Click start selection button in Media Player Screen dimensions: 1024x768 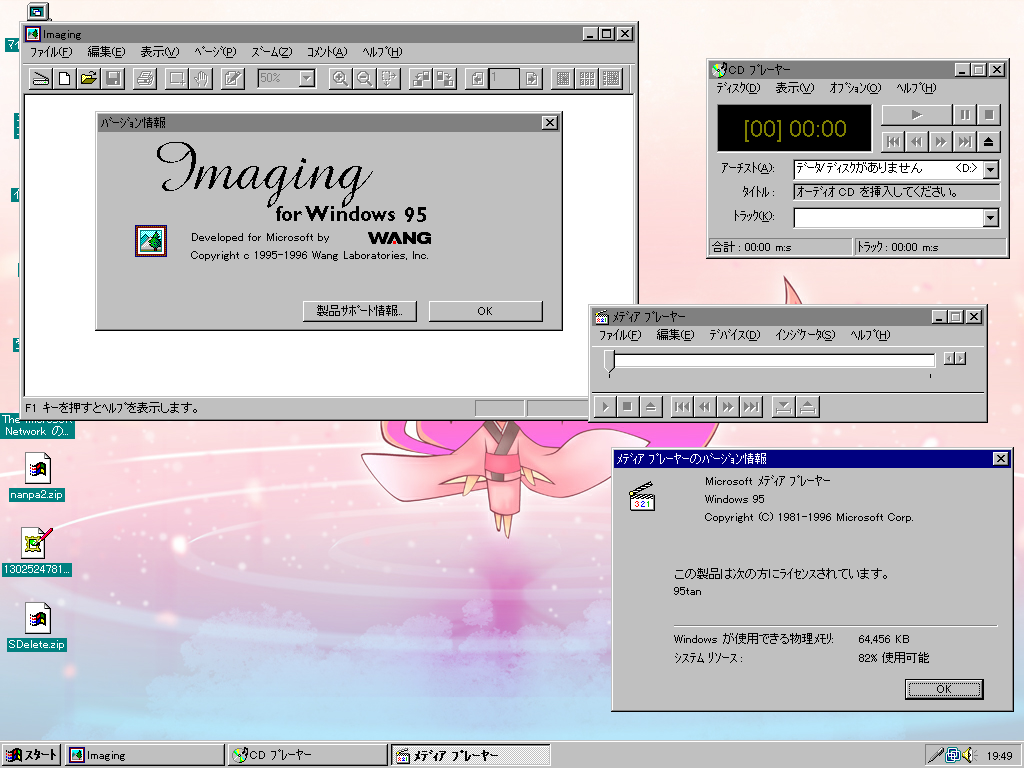(x=783, y=407)
